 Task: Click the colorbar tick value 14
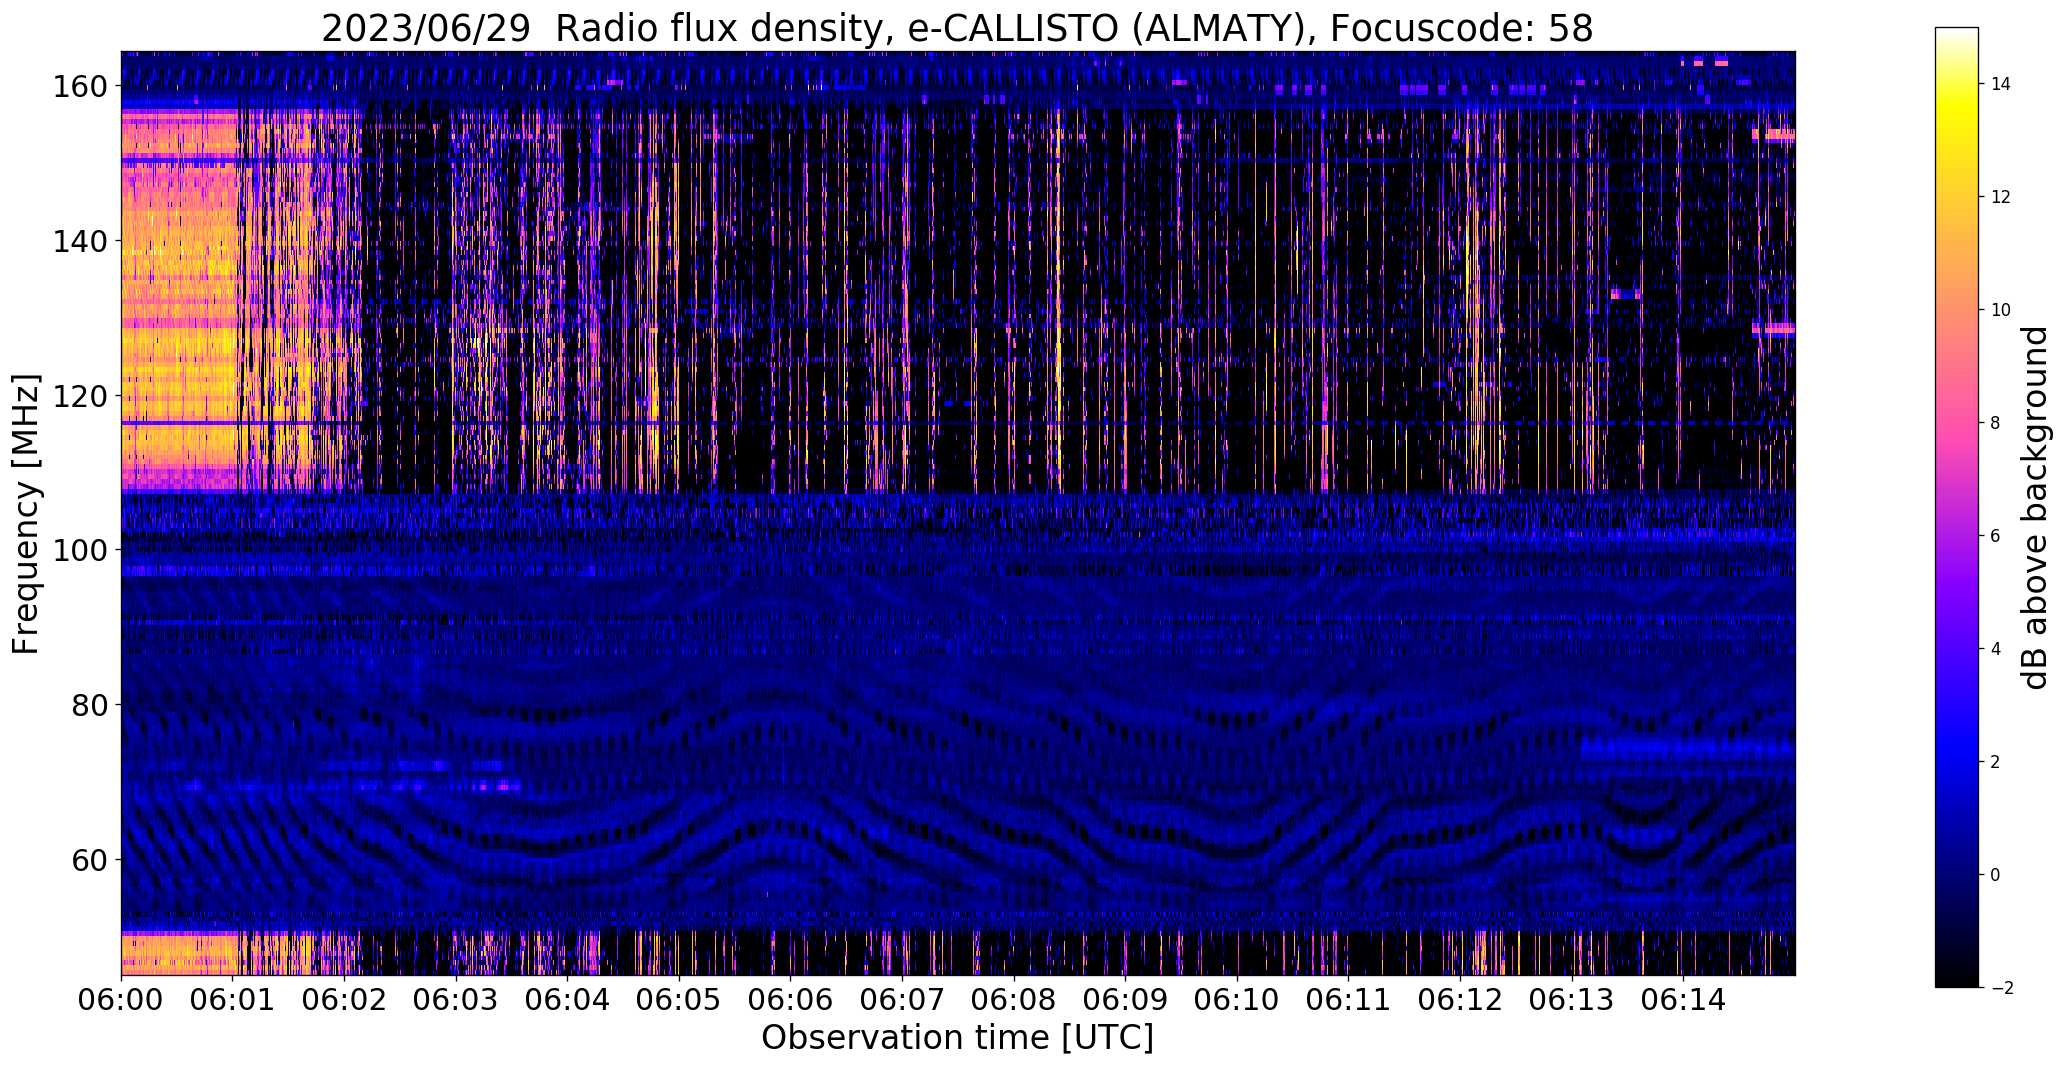(2001, 84)
